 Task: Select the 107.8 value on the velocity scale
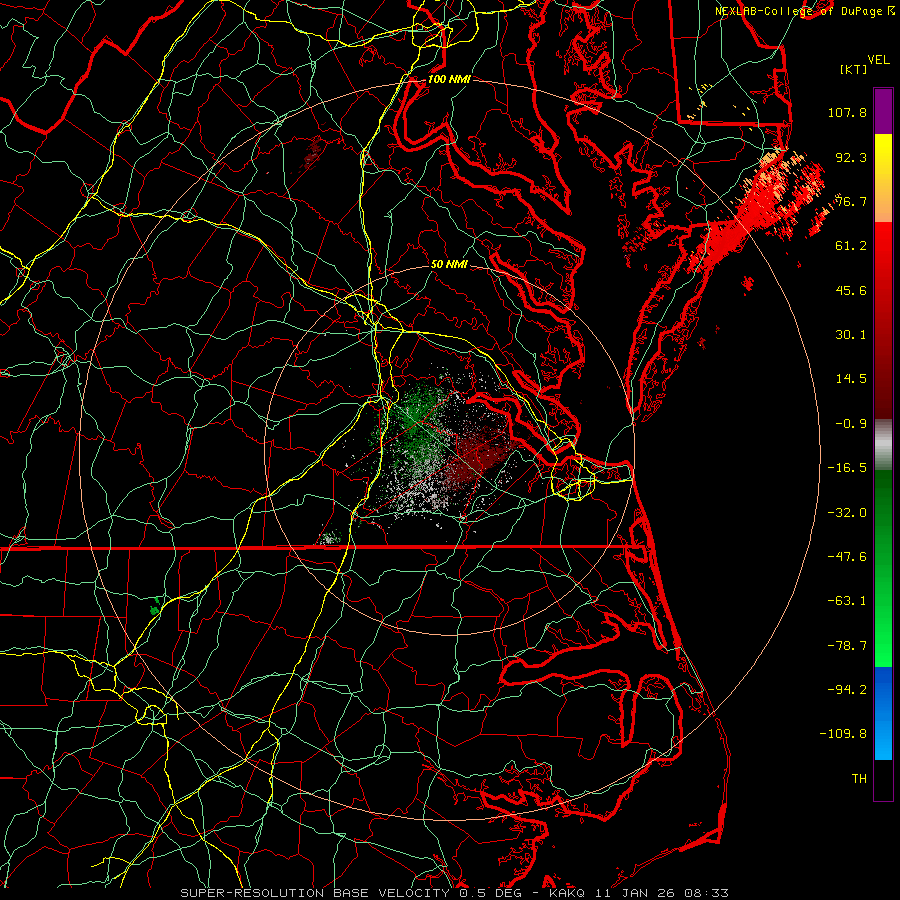coord(847,112)
